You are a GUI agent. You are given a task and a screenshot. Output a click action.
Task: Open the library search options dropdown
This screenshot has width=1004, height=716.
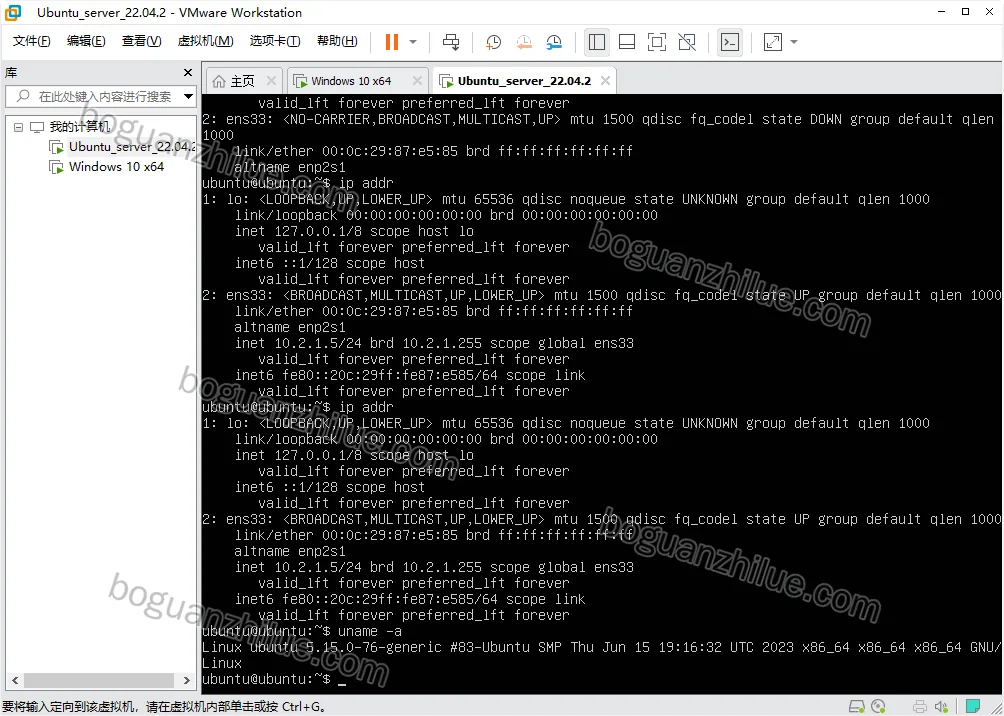click(x=188, y=97)
